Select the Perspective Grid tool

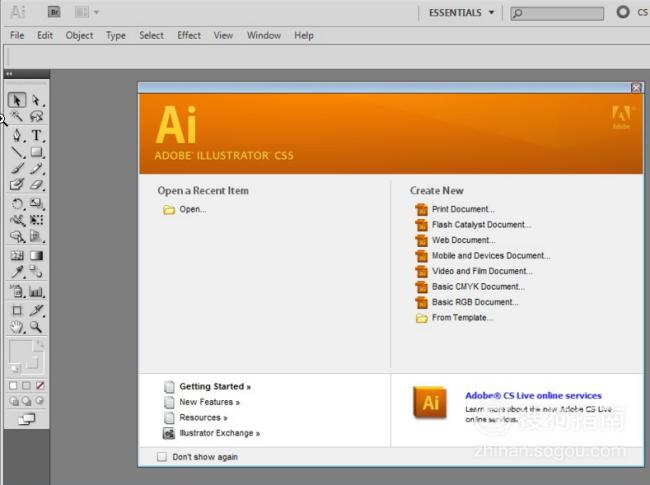(x=36, y=237)
